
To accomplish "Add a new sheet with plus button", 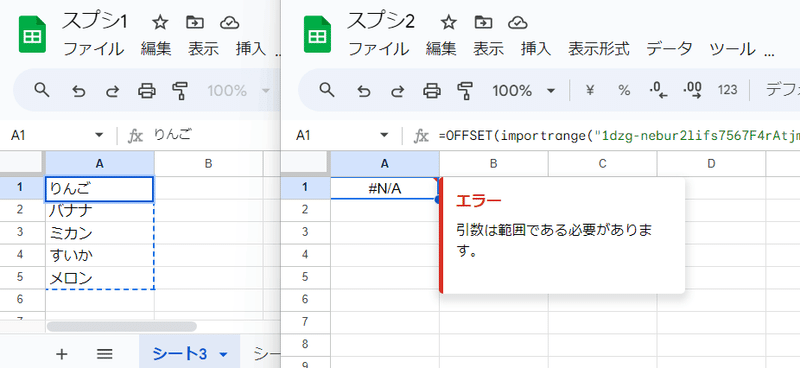I will pyautogui.click(x=61, y=354).
